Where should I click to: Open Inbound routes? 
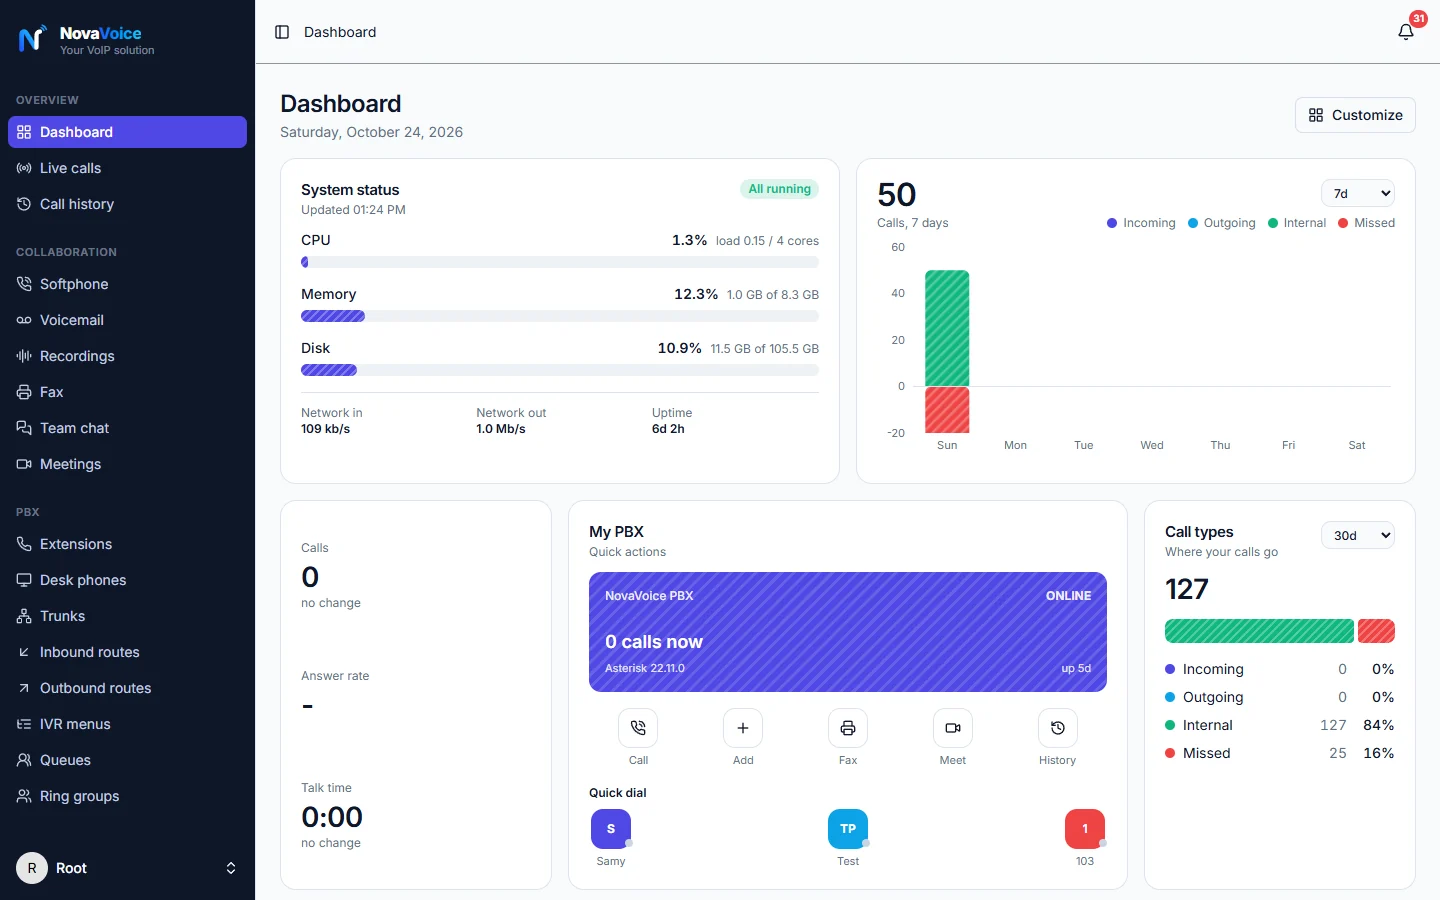click(127, 652)
